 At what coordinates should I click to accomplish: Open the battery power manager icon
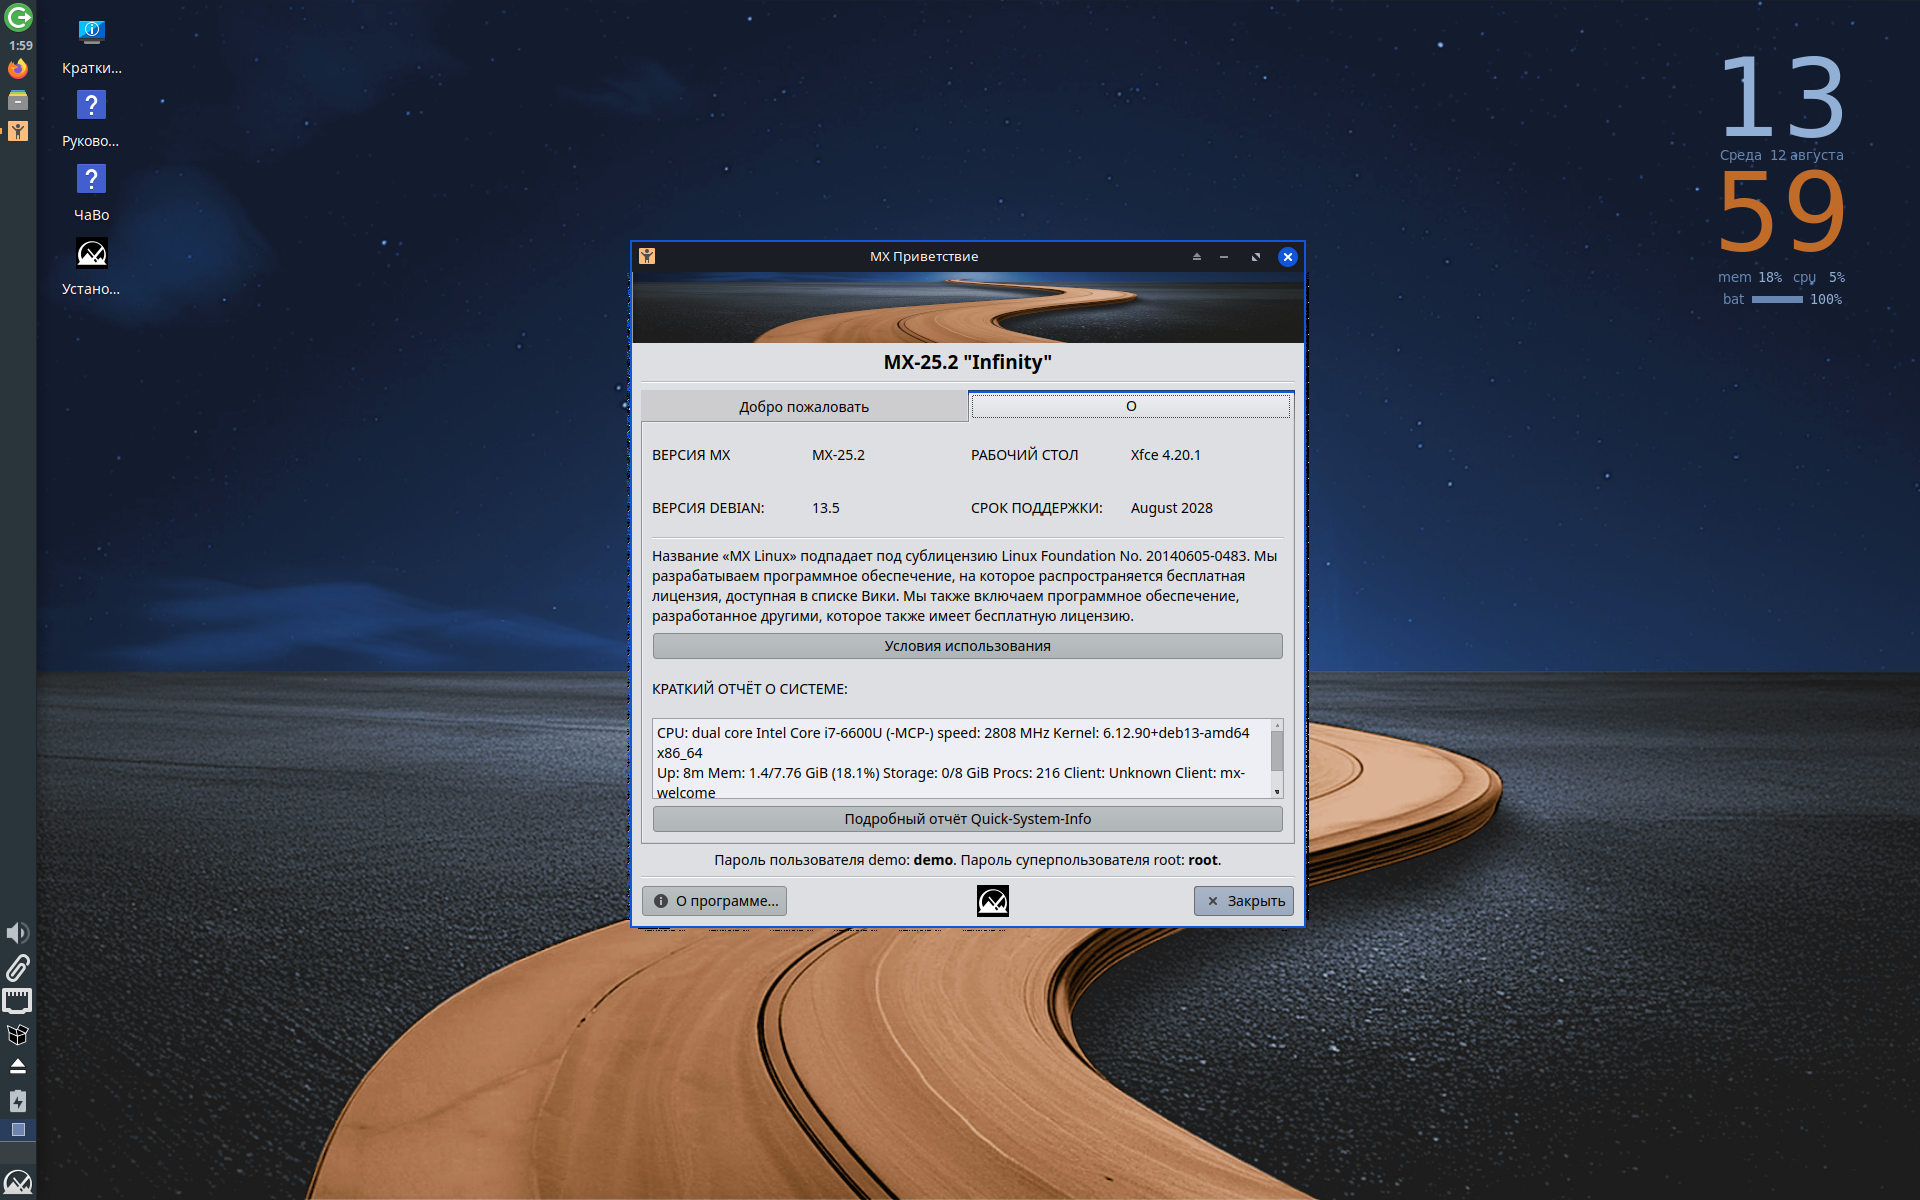(18, 1100)
